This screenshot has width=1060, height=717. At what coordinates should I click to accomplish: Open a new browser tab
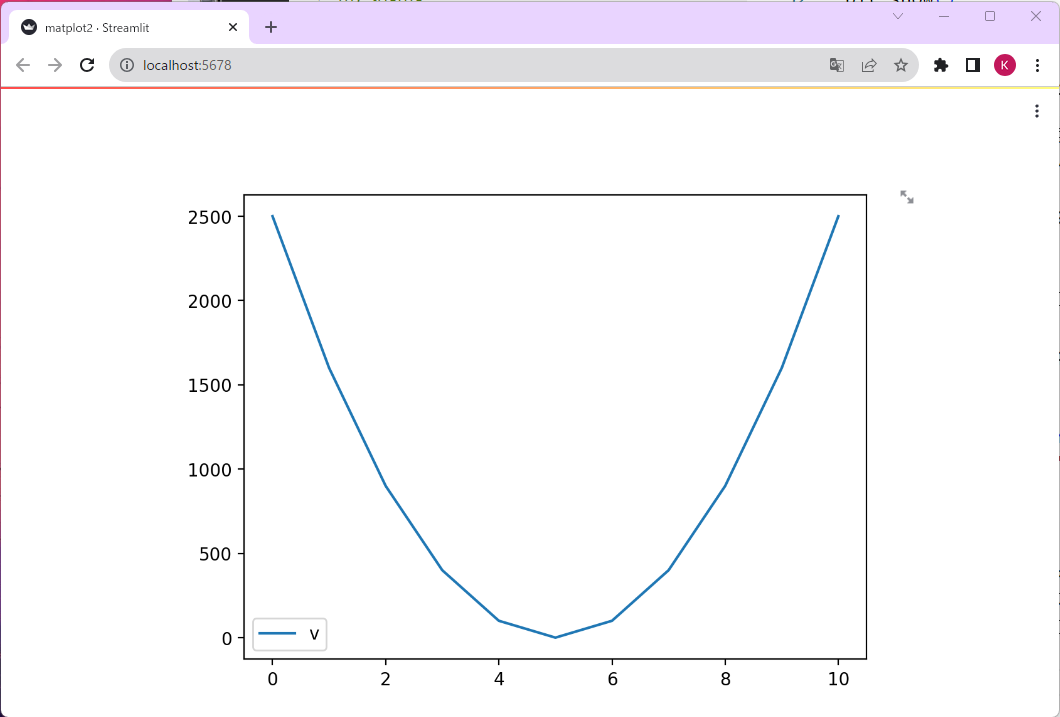270,27
